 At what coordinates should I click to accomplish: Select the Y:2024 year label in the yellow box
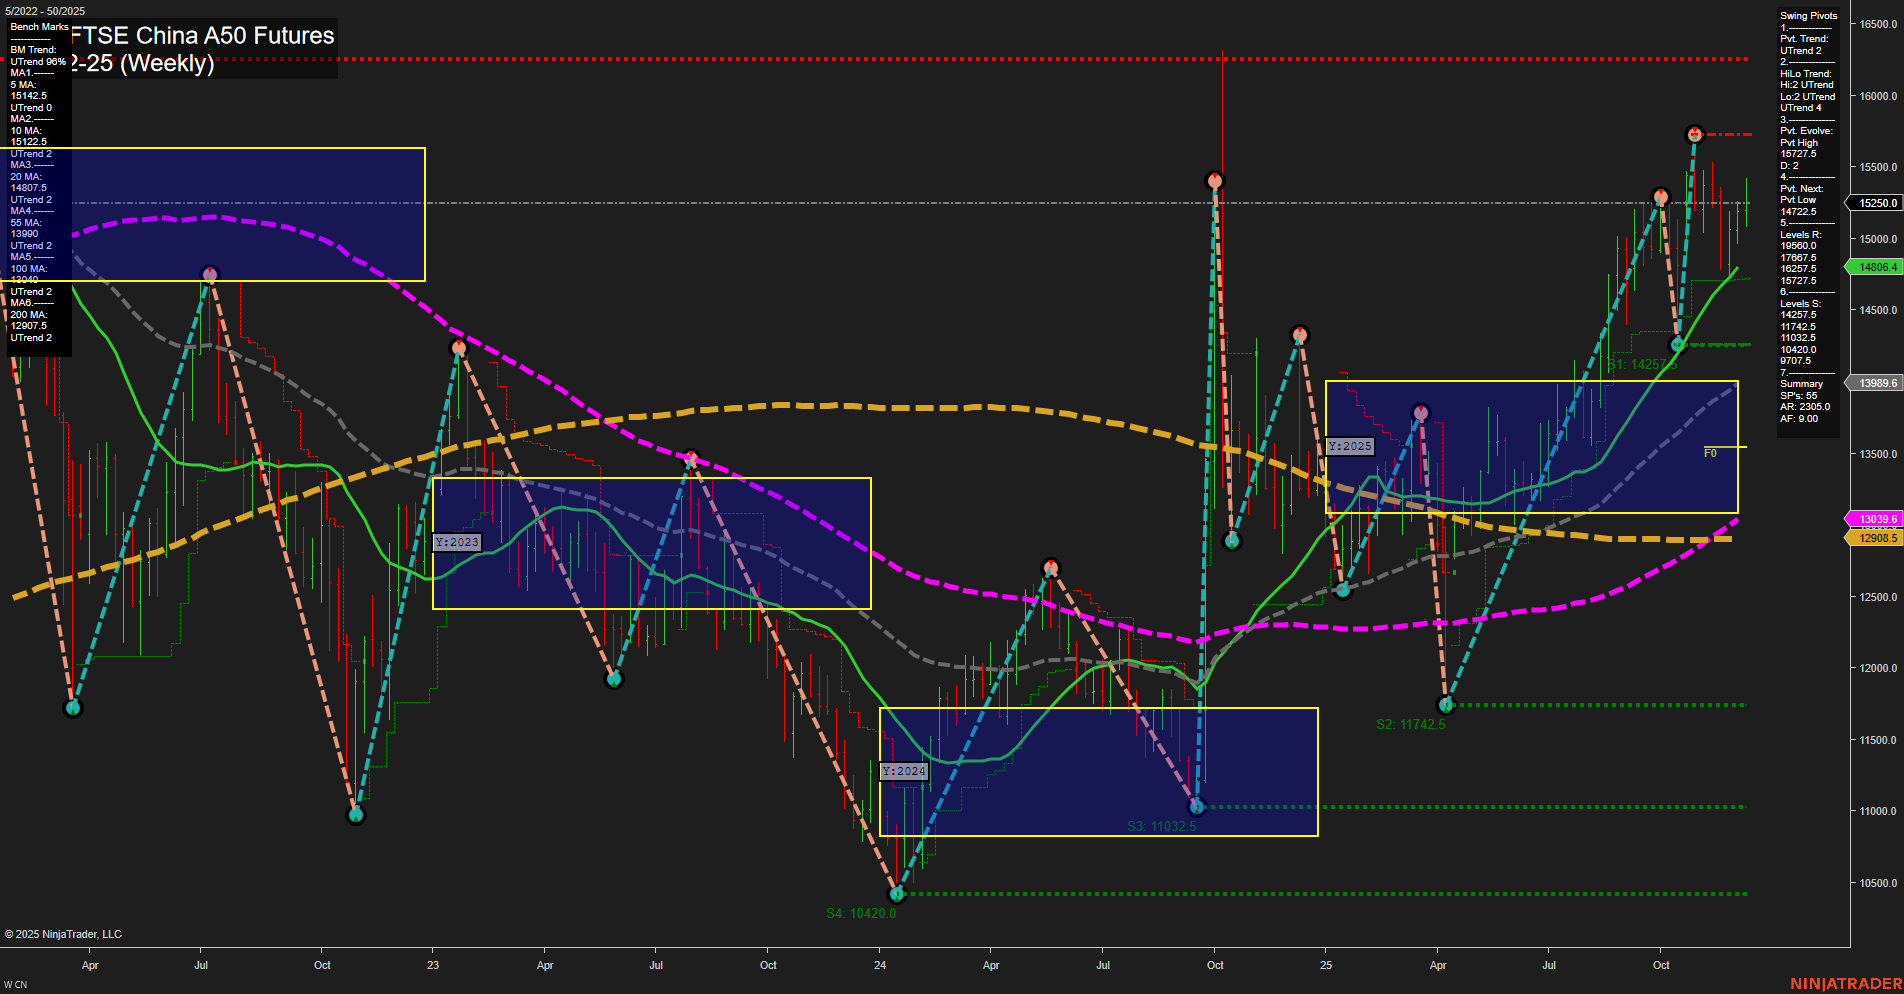click(903, 771)
